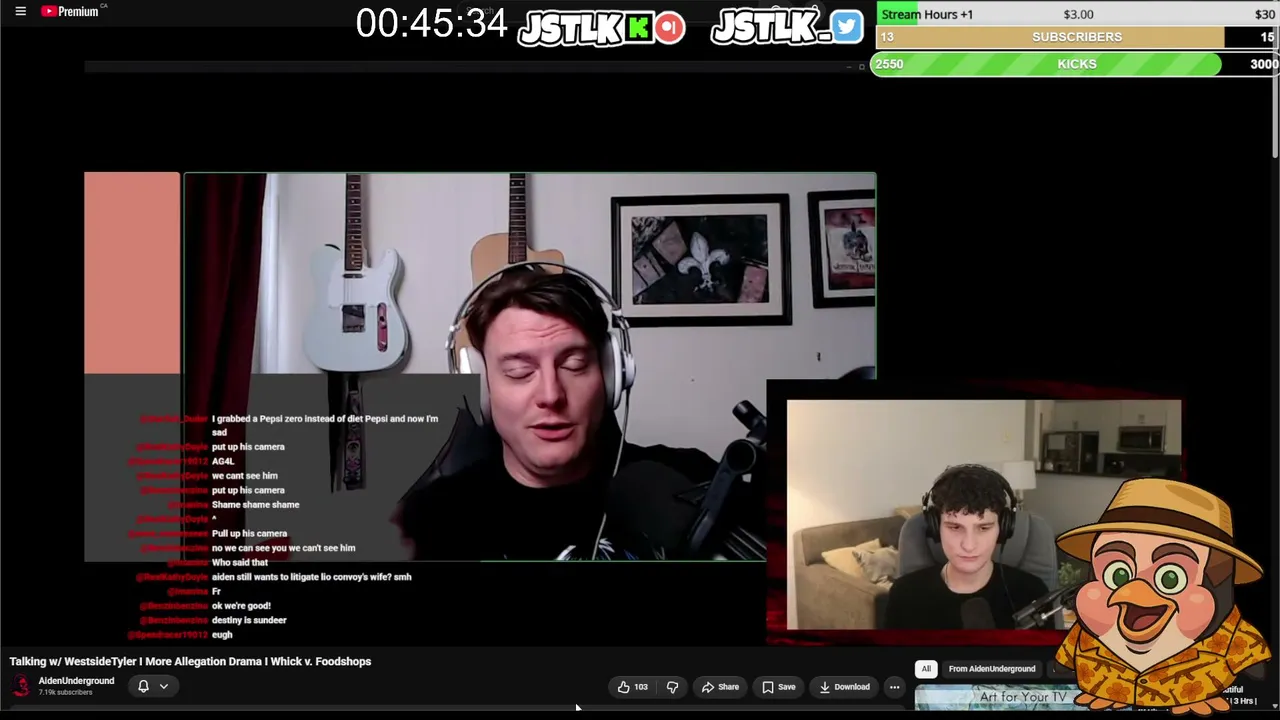Open the more actions ellipsis menu
The width and height of the screenshot is (1280, 720).
[895, 687]
